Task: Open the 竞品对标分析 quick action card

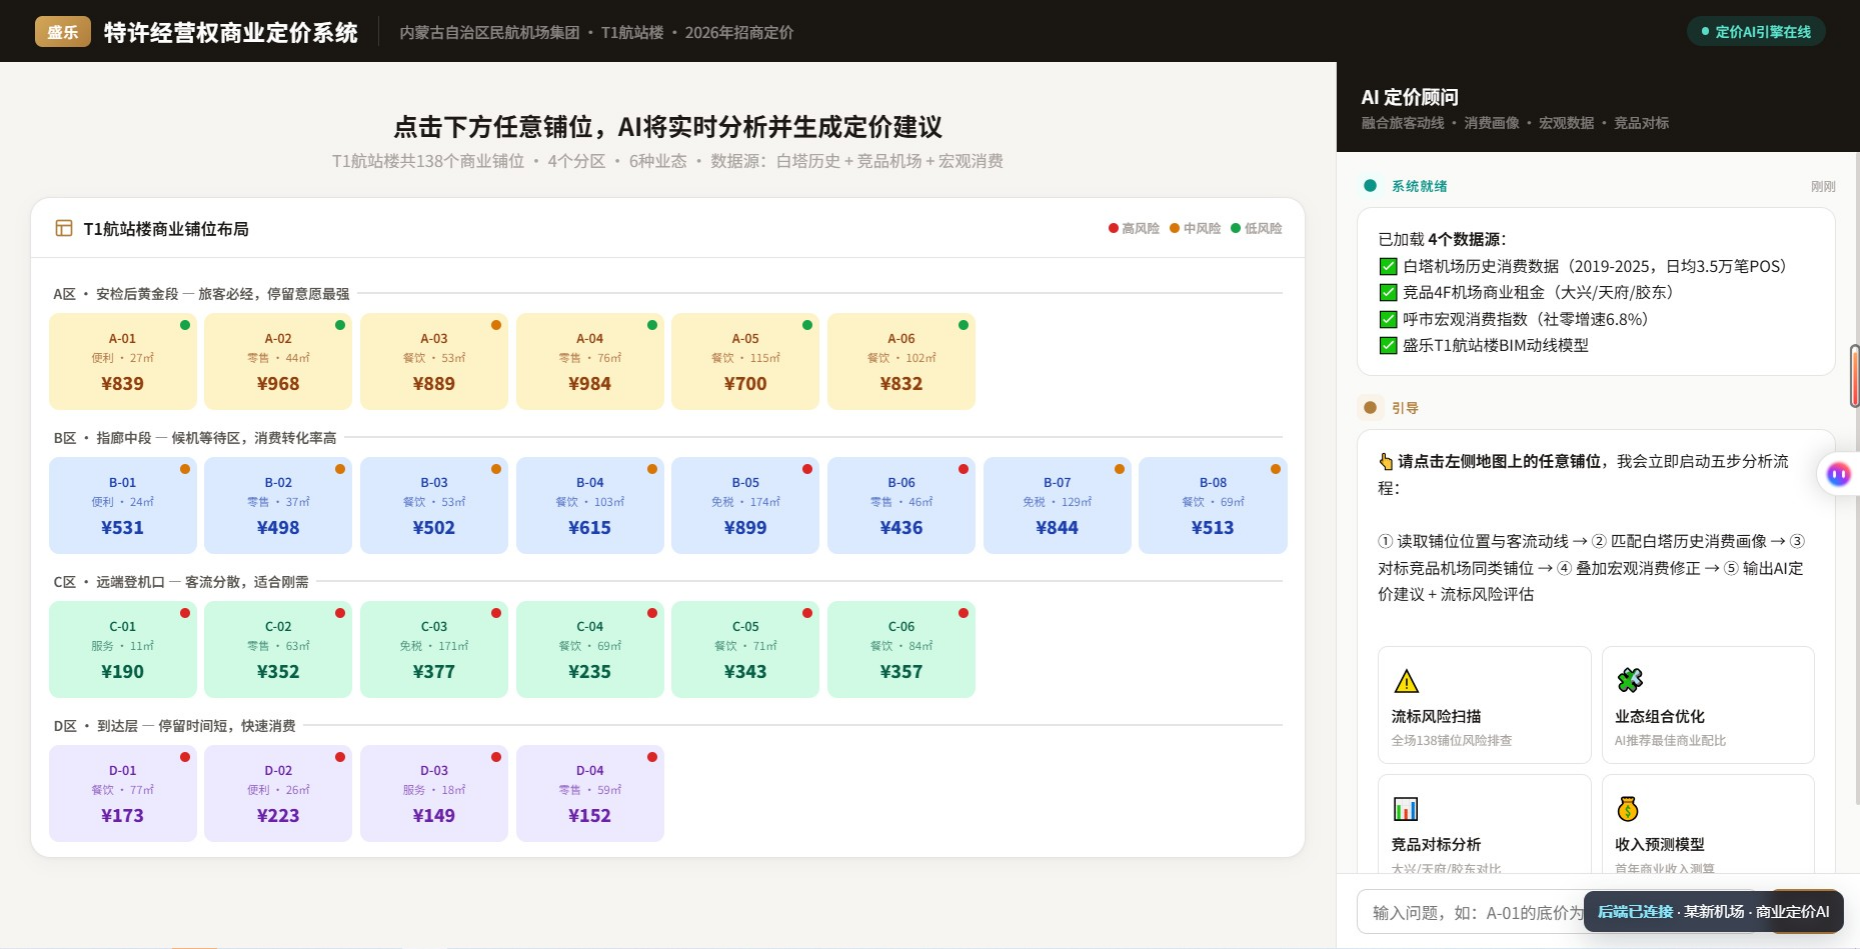Action: tap(1484, 824)
